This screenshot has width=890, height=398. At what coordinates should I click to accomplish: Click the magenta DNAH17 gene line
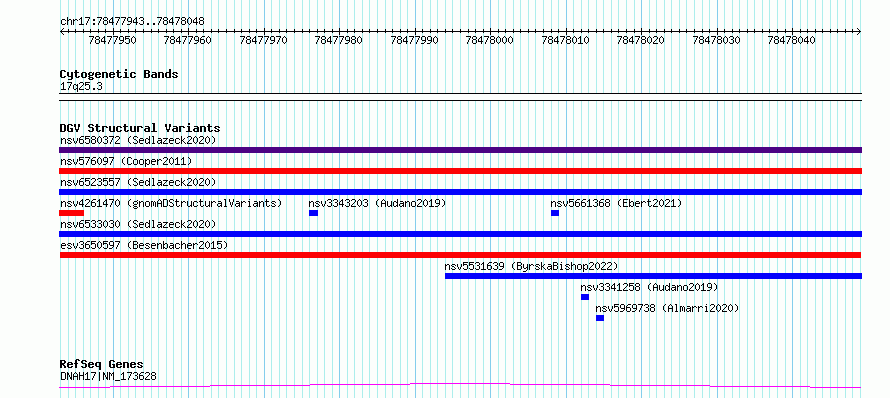[x=460, y=386]
